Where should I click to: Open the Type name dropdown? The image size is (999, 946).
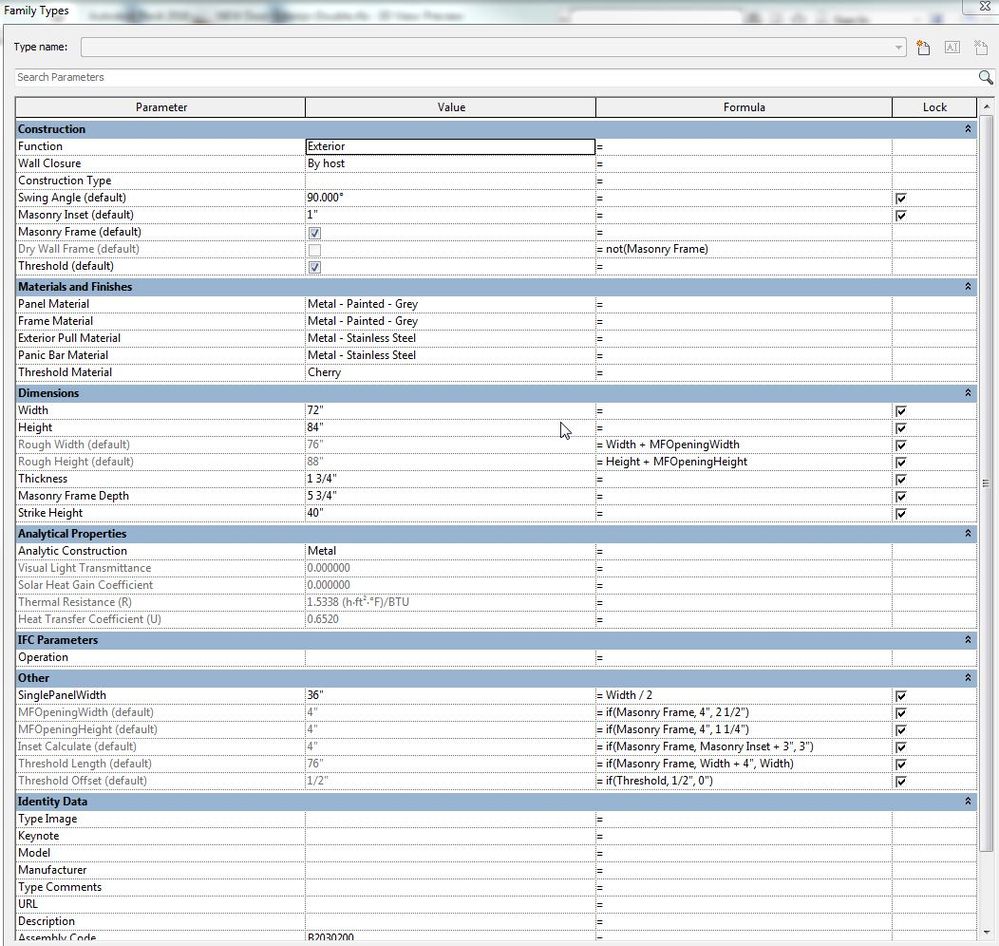[898, 47]
